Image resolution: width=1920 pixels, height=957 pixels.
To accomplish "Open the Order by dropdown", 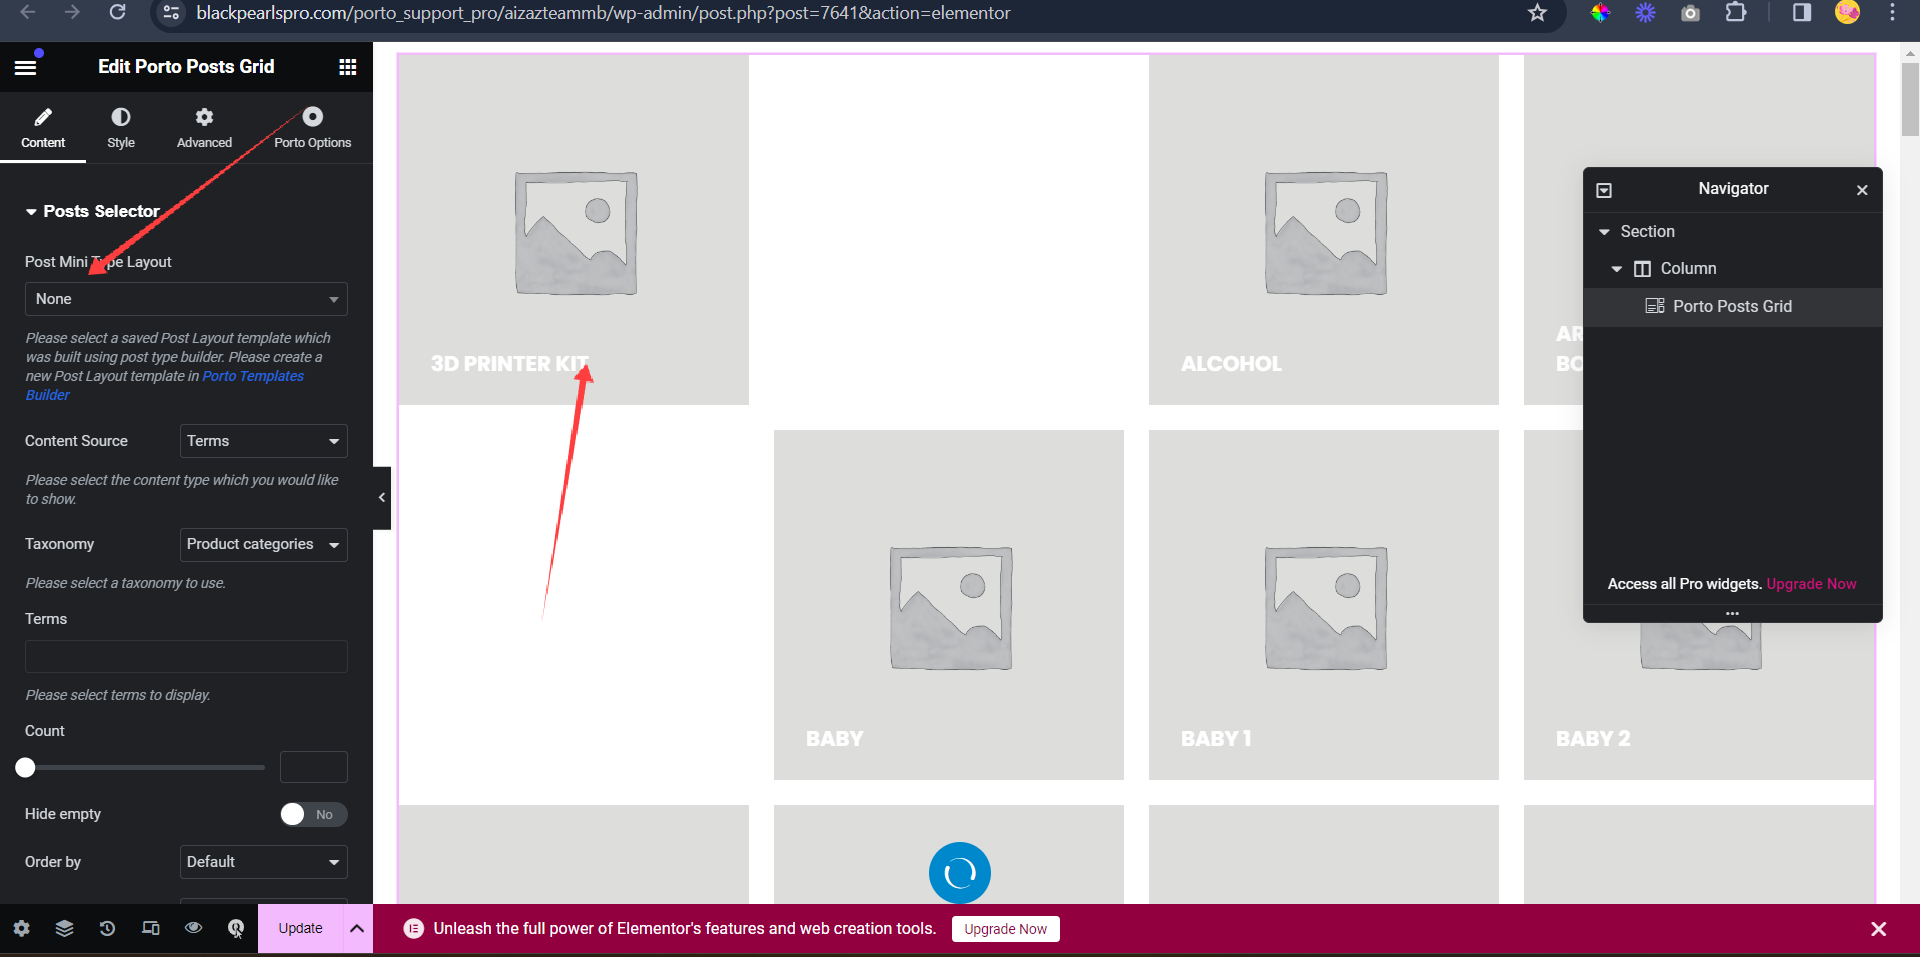I will [263, 862].
